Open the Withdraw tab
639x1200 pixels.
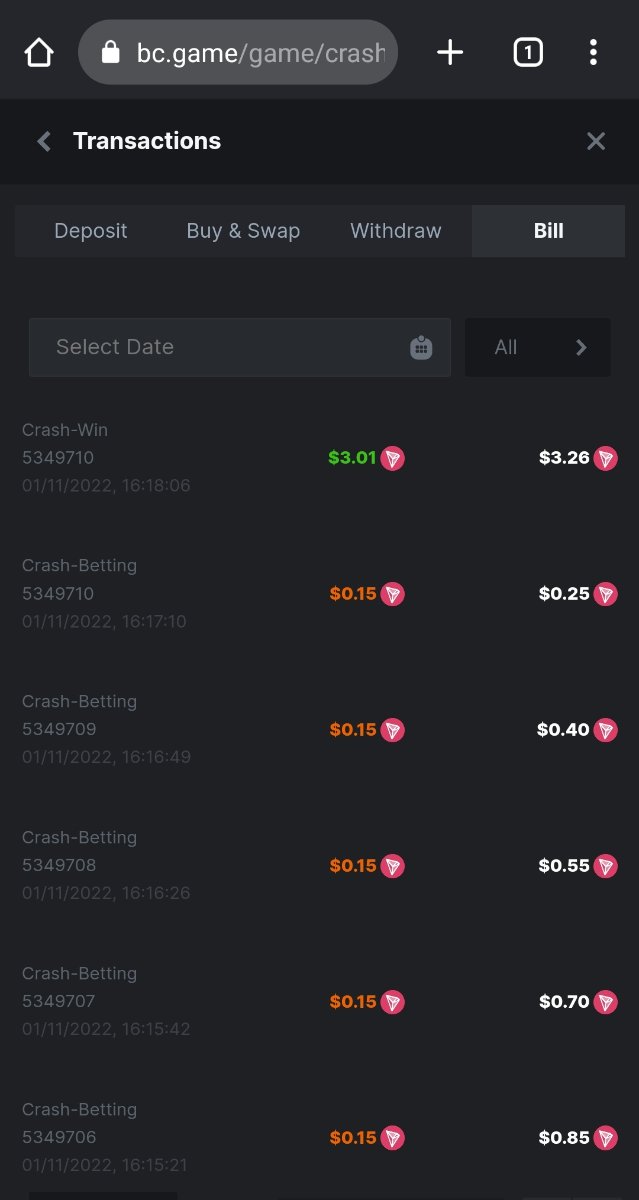(x=395, y=231)
